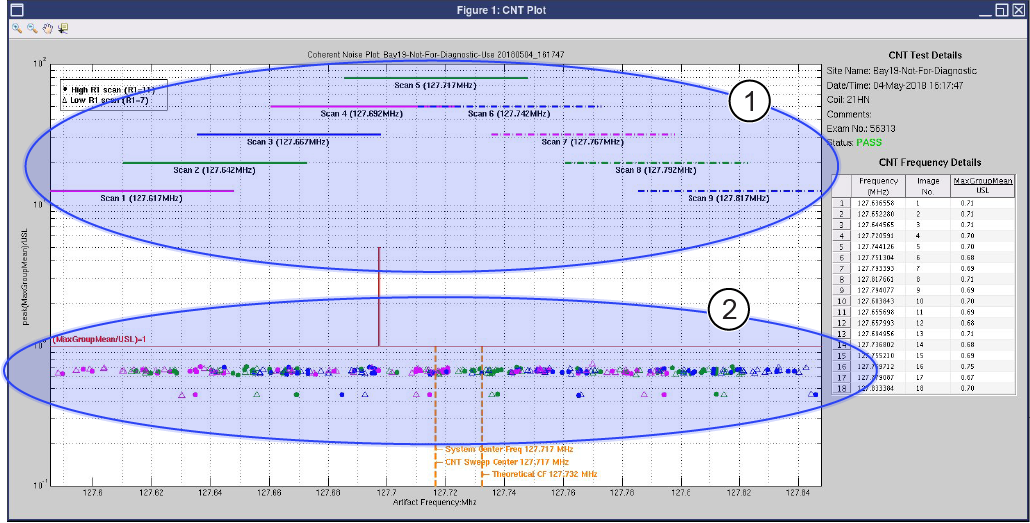Click the Scan 5 (127.717MHz) green line
This screenshot has width=1030, height=523.
pyautogui.click(x=435, y=77)
